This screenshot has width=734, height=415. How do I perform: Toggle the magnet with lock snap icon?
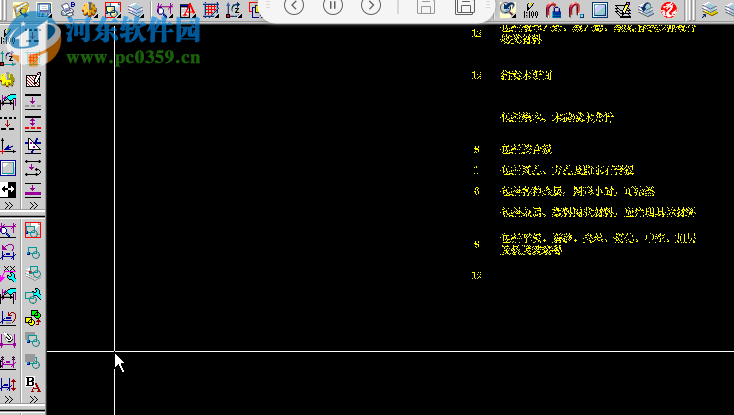(x=554, y=9)
